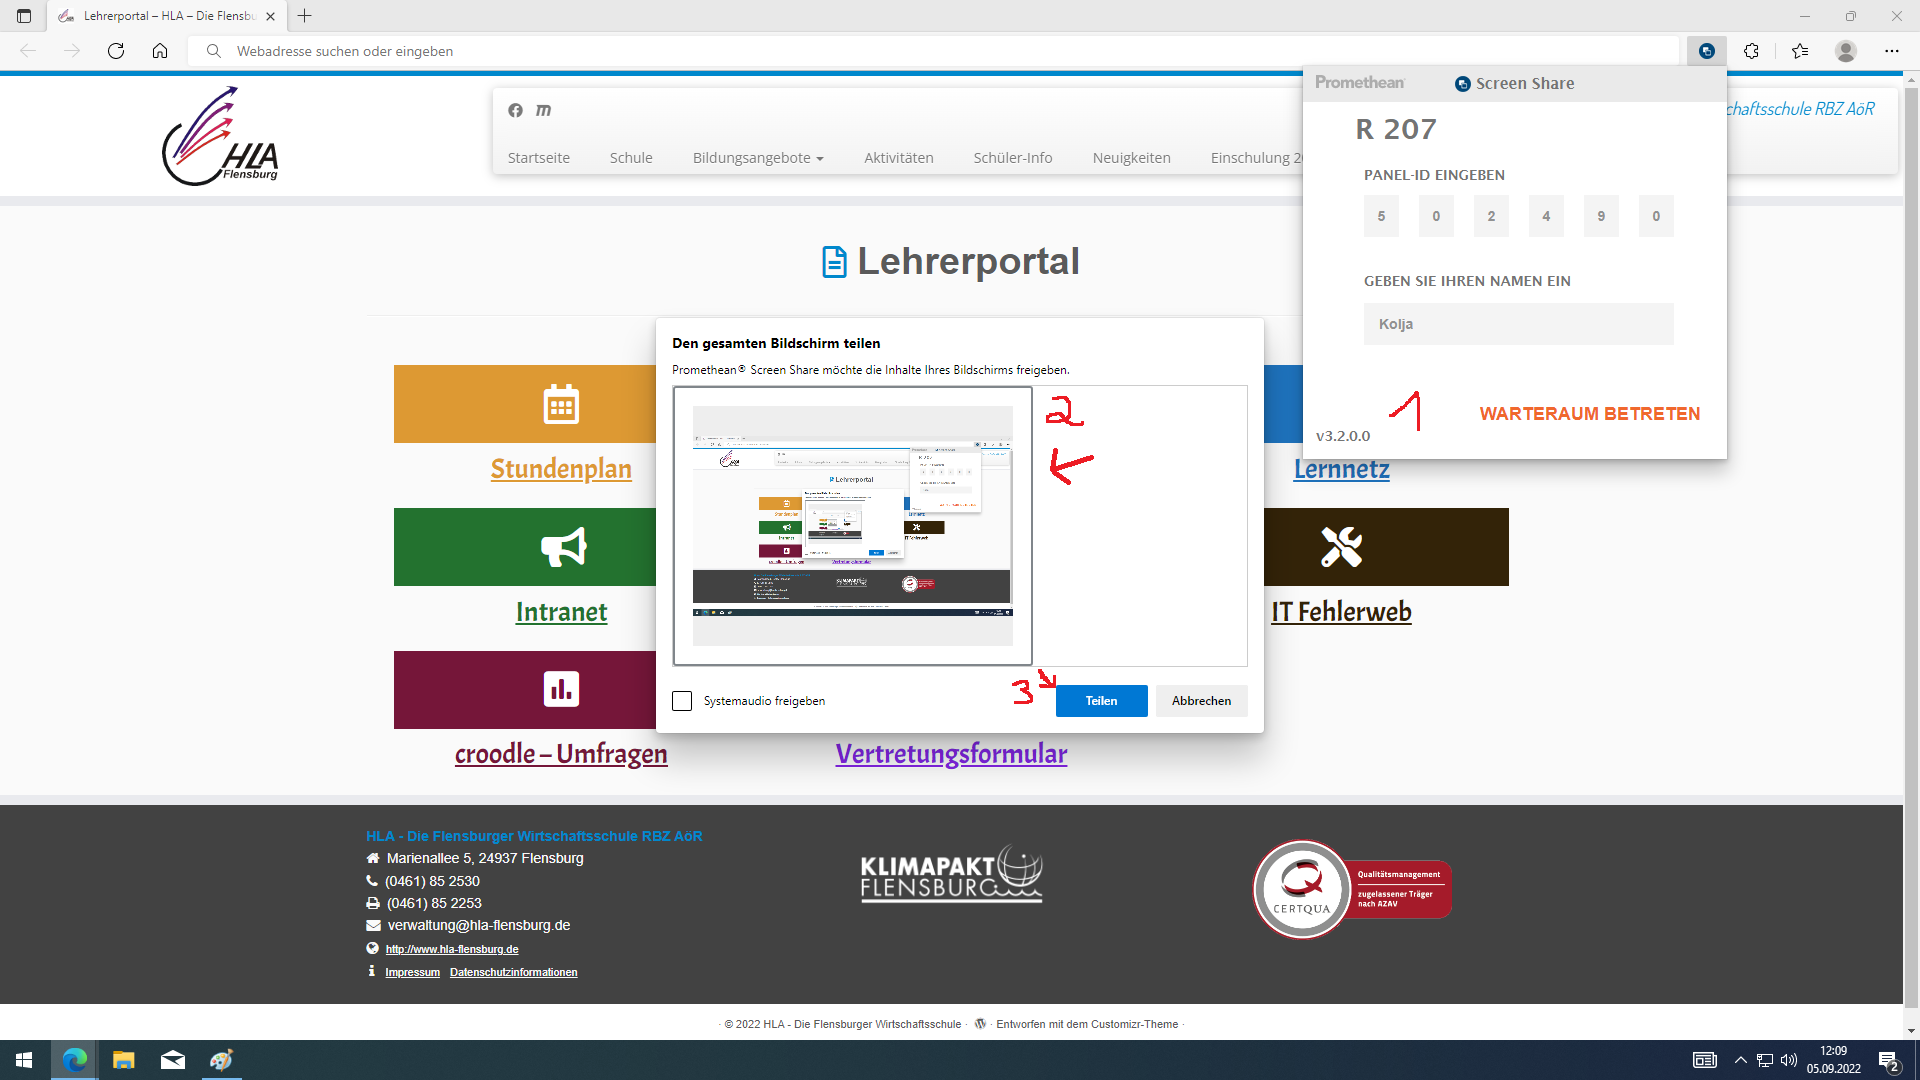Show hidden tray icons chevron
Viewport: 1920px width, 1080px height.
tap(1740, 1060)
